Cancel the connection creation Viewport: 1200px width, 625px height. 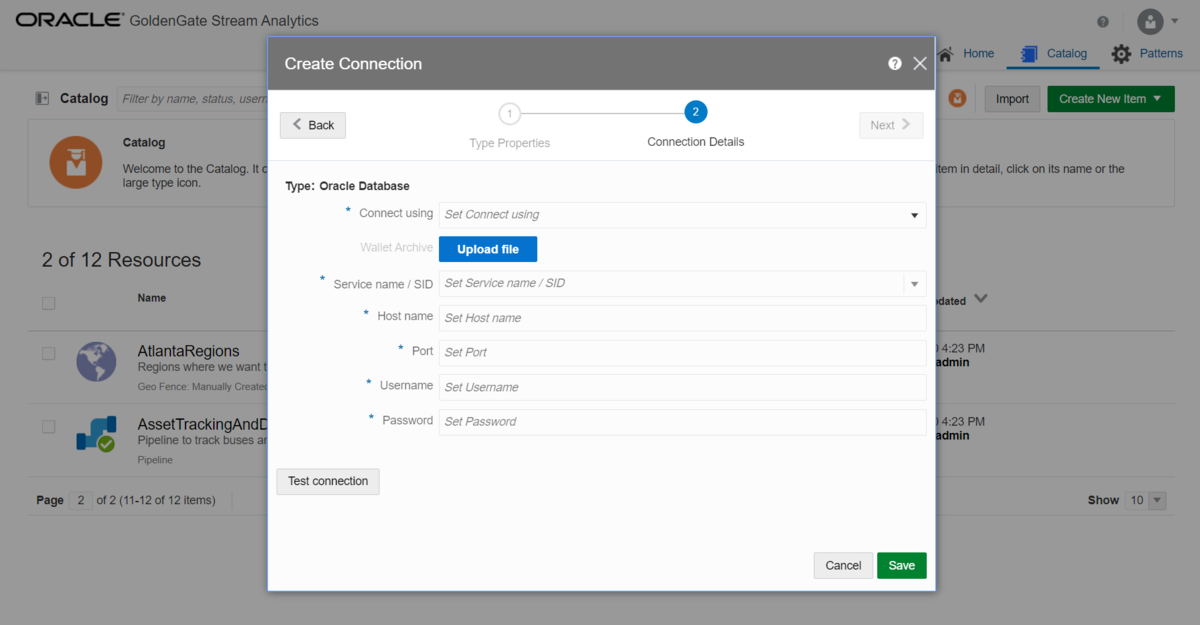pyautogui.click(x=843, y=565)
